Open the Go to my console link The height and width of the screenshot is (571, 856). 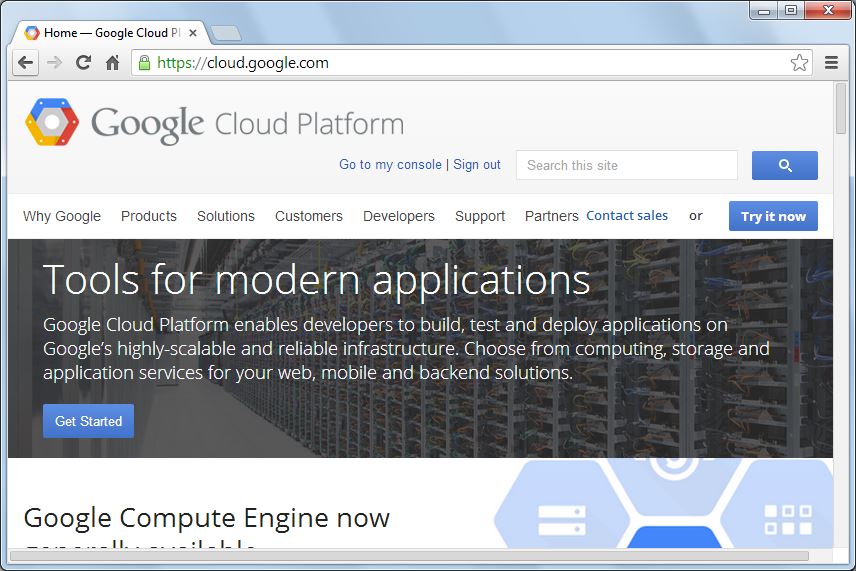pos(390,164)
